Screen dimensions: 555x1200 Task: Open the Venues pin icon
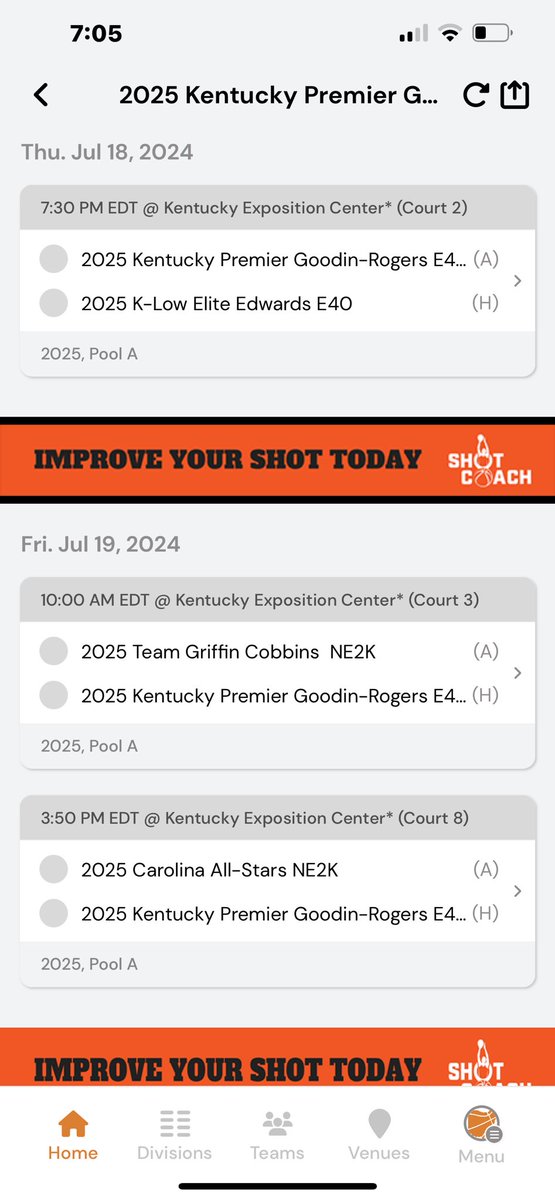(x=379, y=1124)
